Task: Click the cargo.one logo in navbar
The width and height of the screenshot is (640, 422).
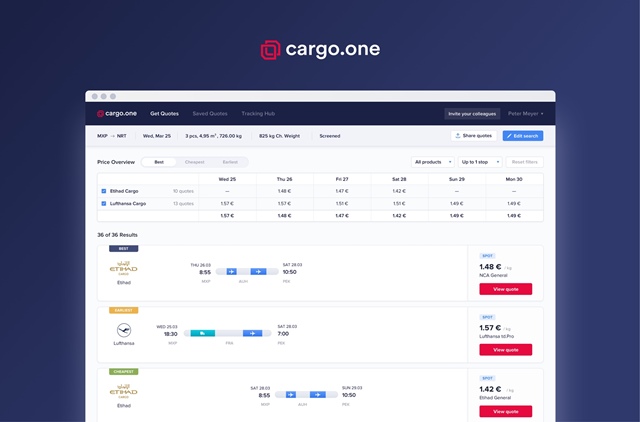Action: [117, 114]
